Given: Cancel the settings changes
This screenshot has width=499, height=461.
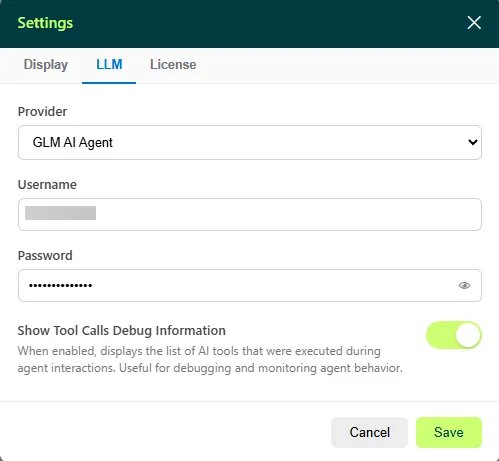Looking at the screenshot, I should coord(369,432).
